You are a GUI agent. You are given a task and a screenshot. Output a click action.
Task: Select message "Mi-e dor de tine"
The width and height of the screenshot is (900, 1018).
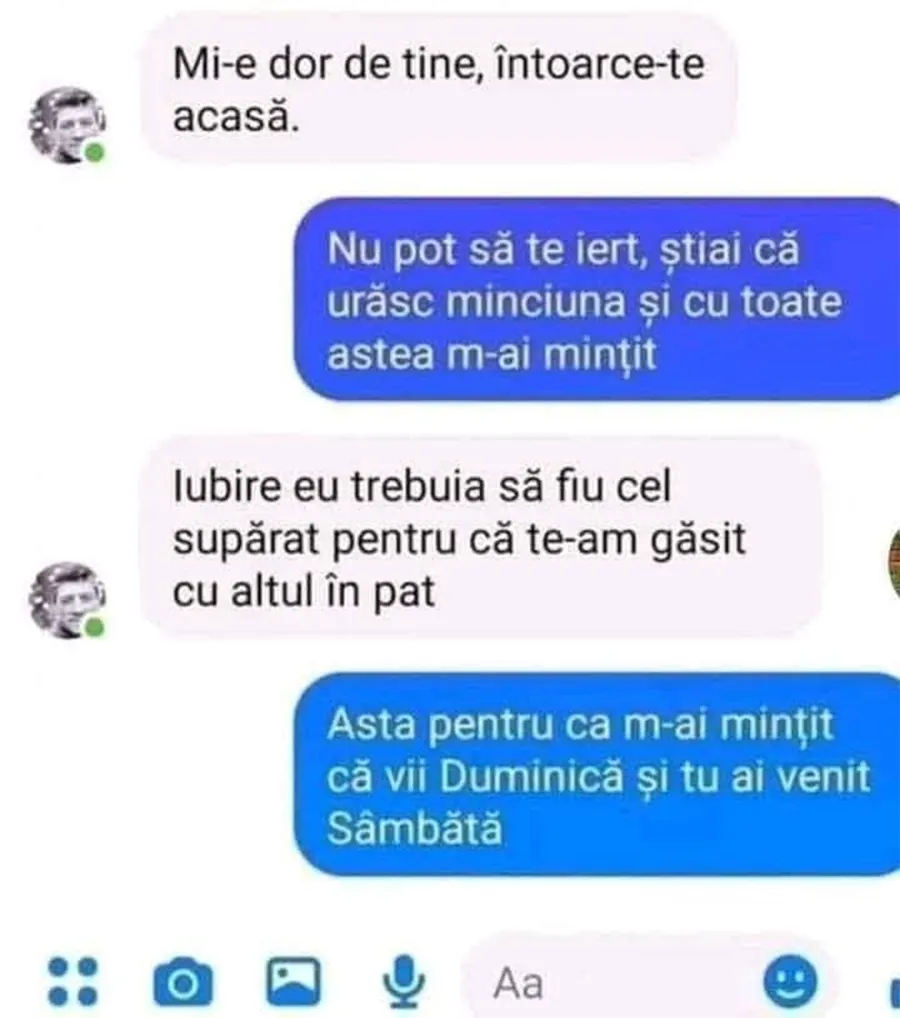tap(439, 90)
